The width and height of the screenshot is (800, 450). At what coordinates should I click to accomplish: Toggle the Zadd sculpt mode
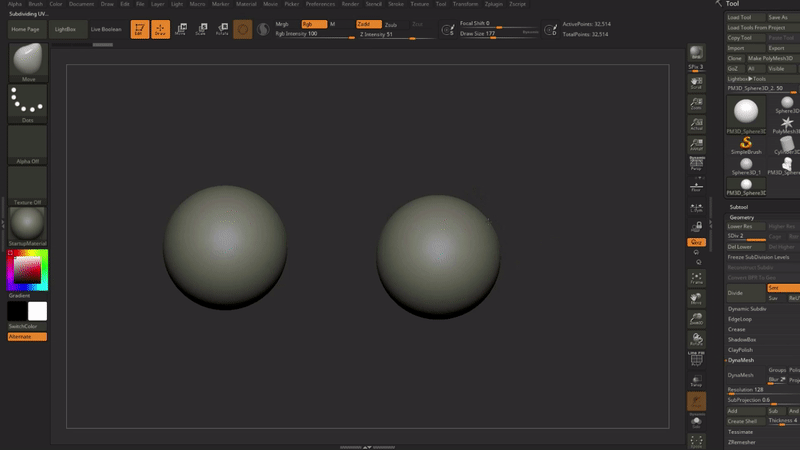[x=369, y=24]
